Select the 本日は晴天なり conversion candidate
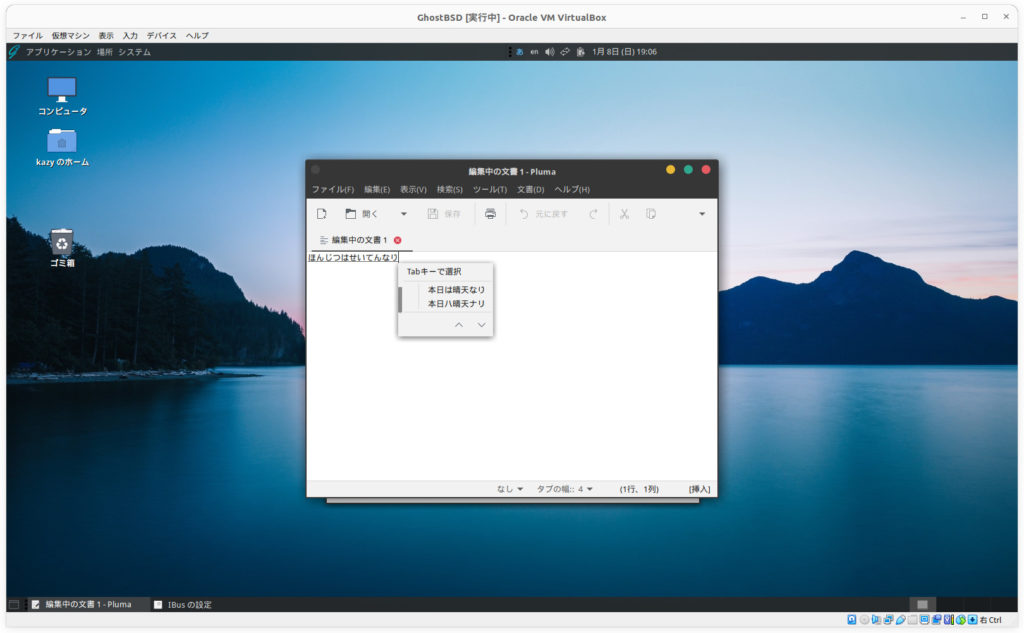Screen dimensions: 1024x633 456,290
